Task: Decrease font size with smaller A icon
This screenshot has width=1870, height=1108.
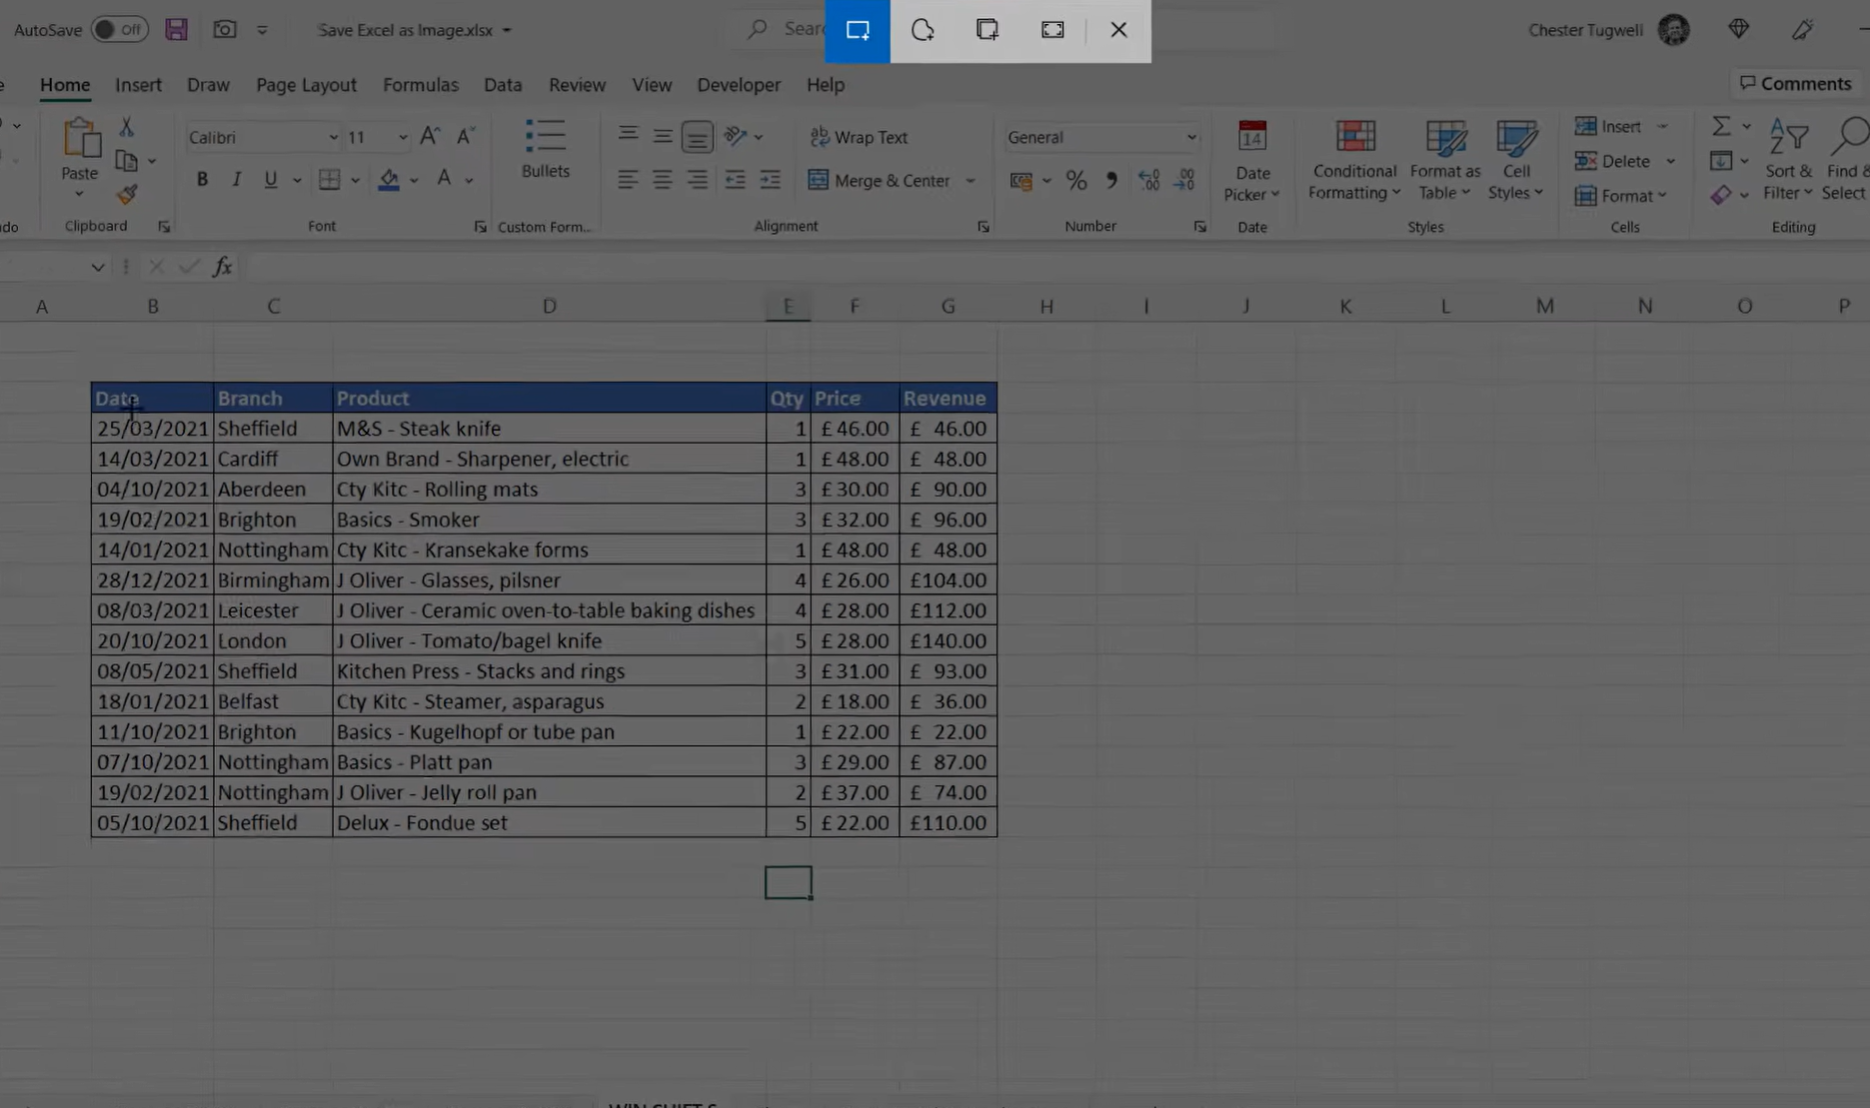Action: pyautogui.click(x=465, y=137)
